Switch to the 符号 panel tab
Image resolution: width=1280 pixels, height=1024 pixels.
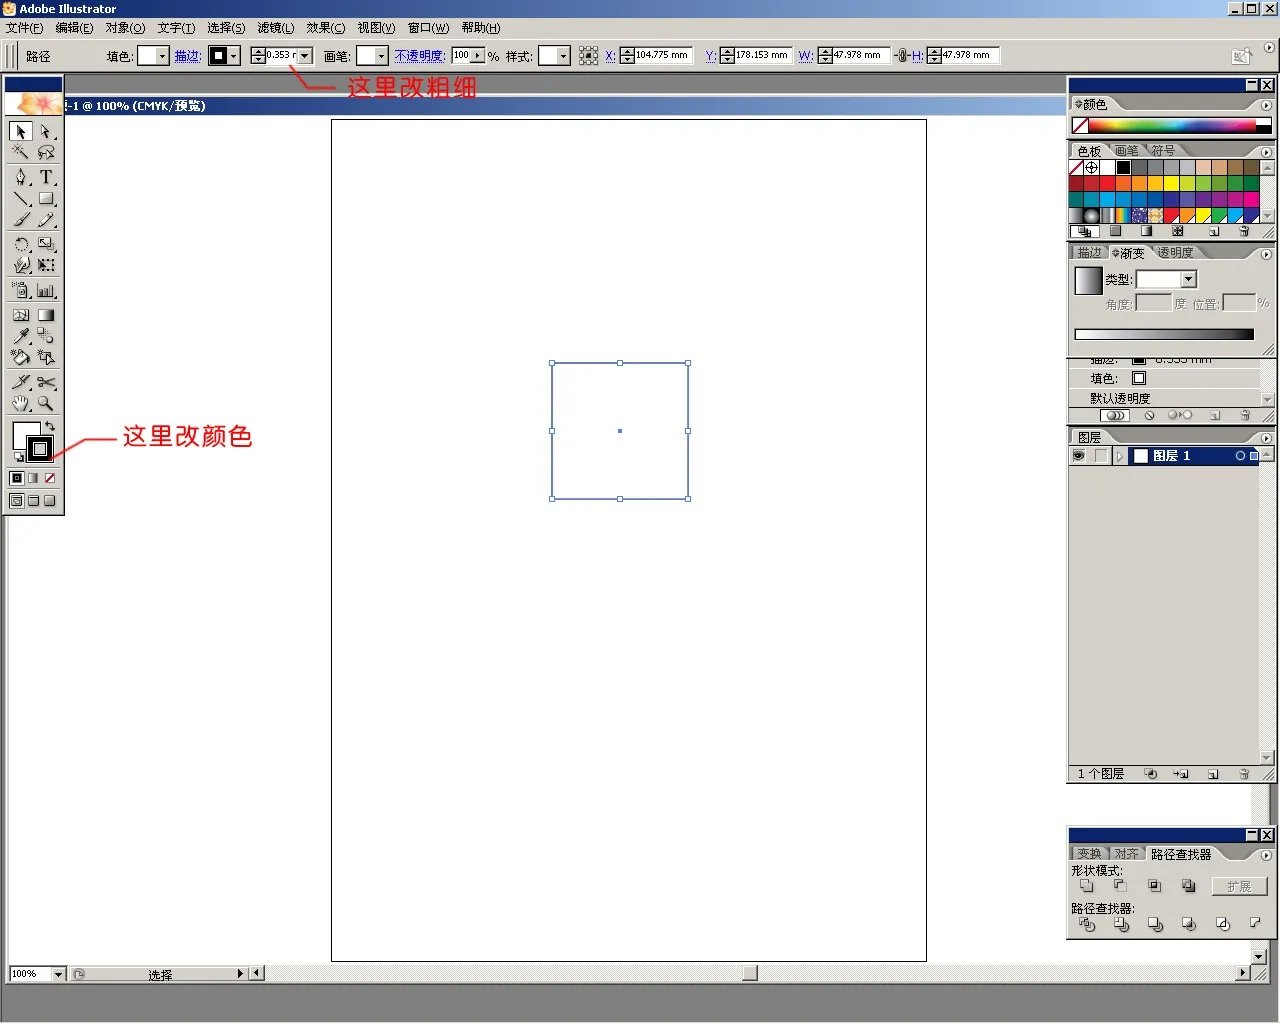coord(1164,150)
